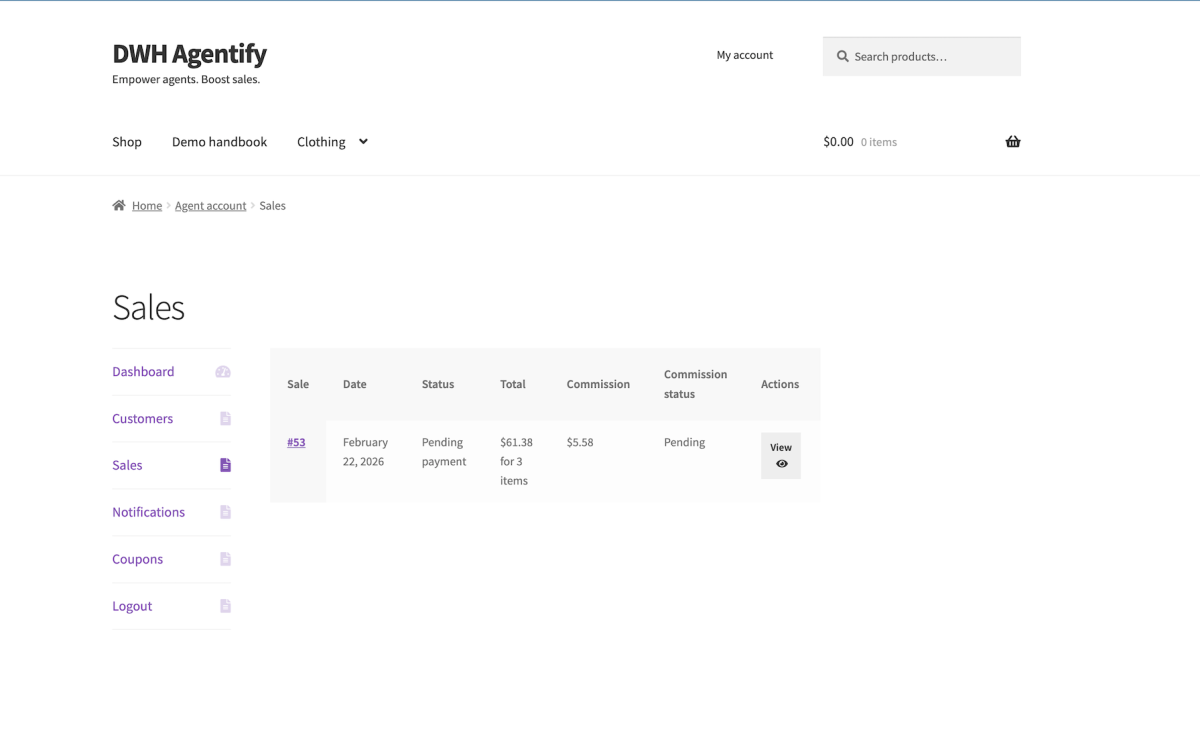Open sale order #53 link
This screenshot has height=737, width=1200.
click(x=296, y=442)
